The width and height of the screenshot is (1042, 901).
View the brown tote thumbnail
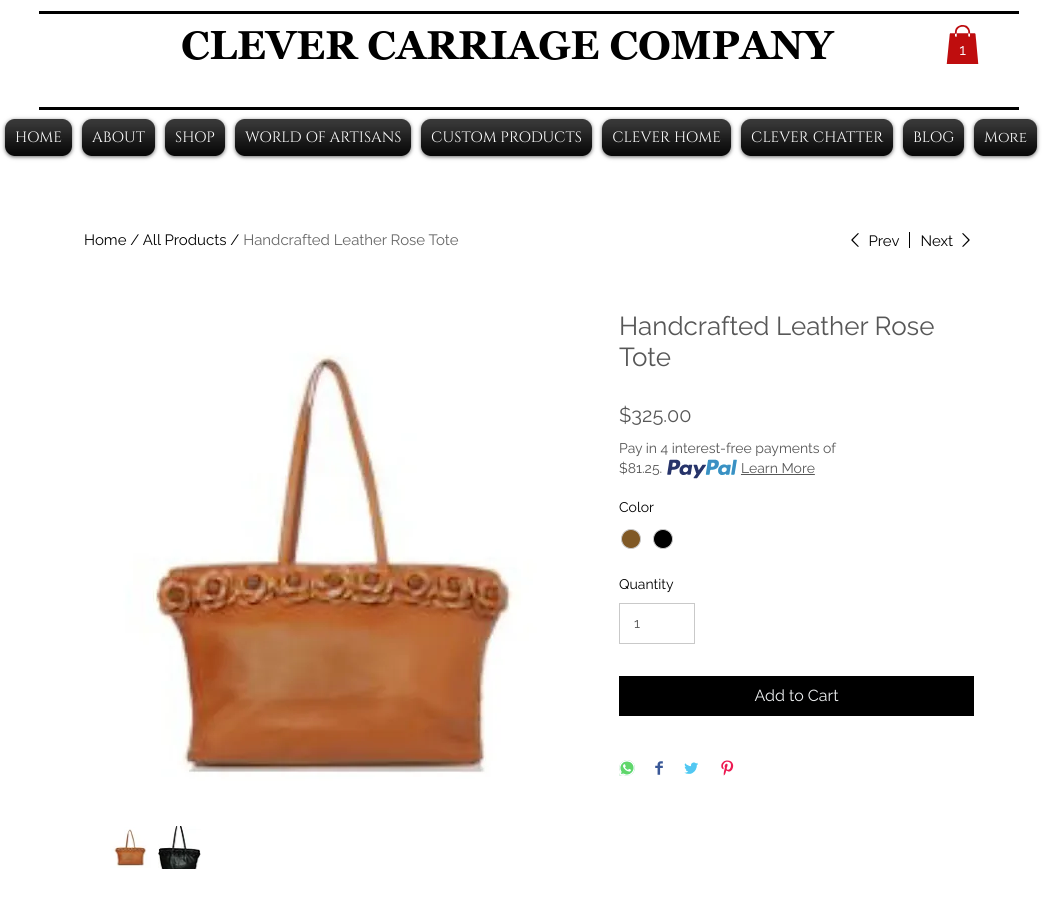[x=130, y=848]
